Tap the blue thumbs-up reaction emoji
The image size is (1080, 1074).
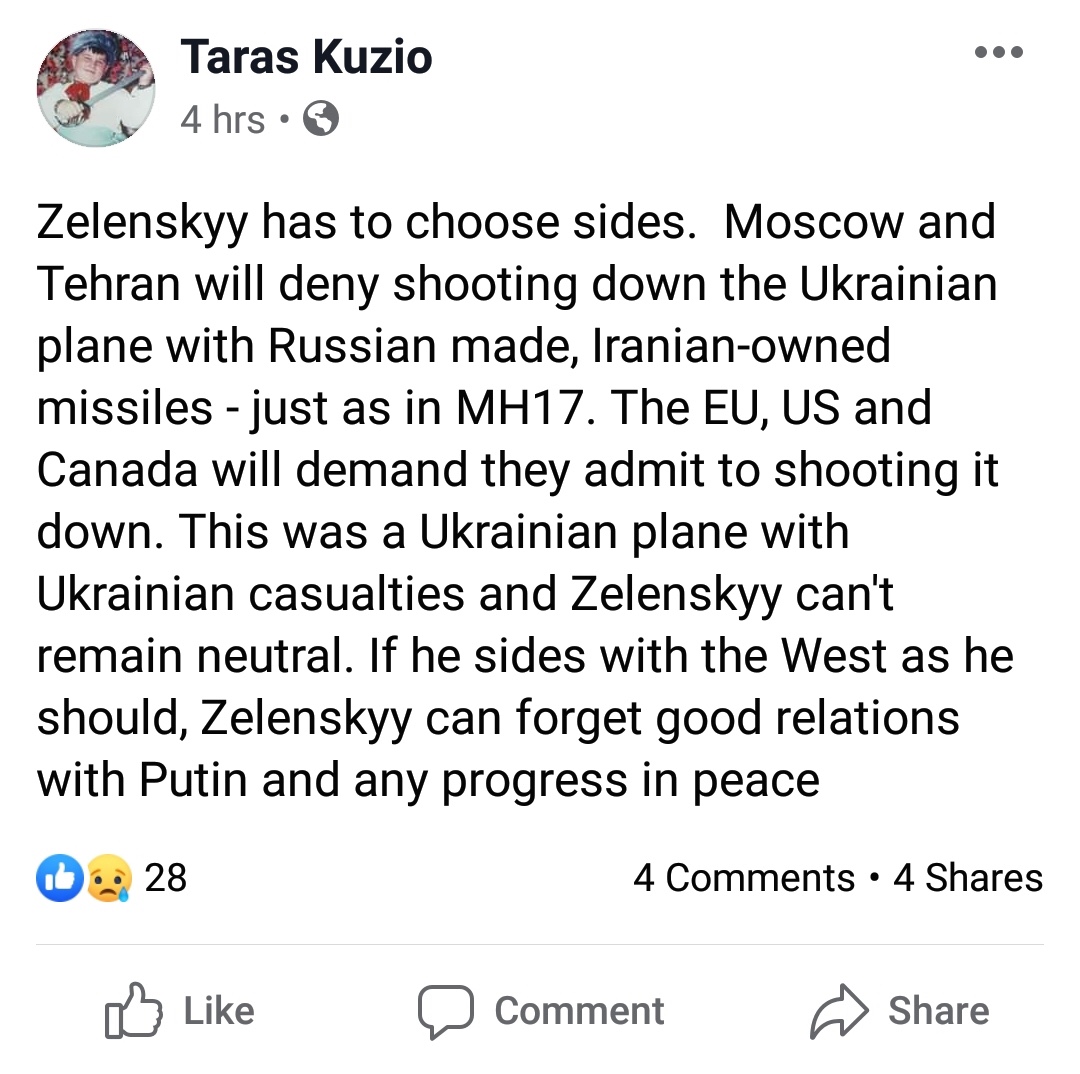point(59,879)
